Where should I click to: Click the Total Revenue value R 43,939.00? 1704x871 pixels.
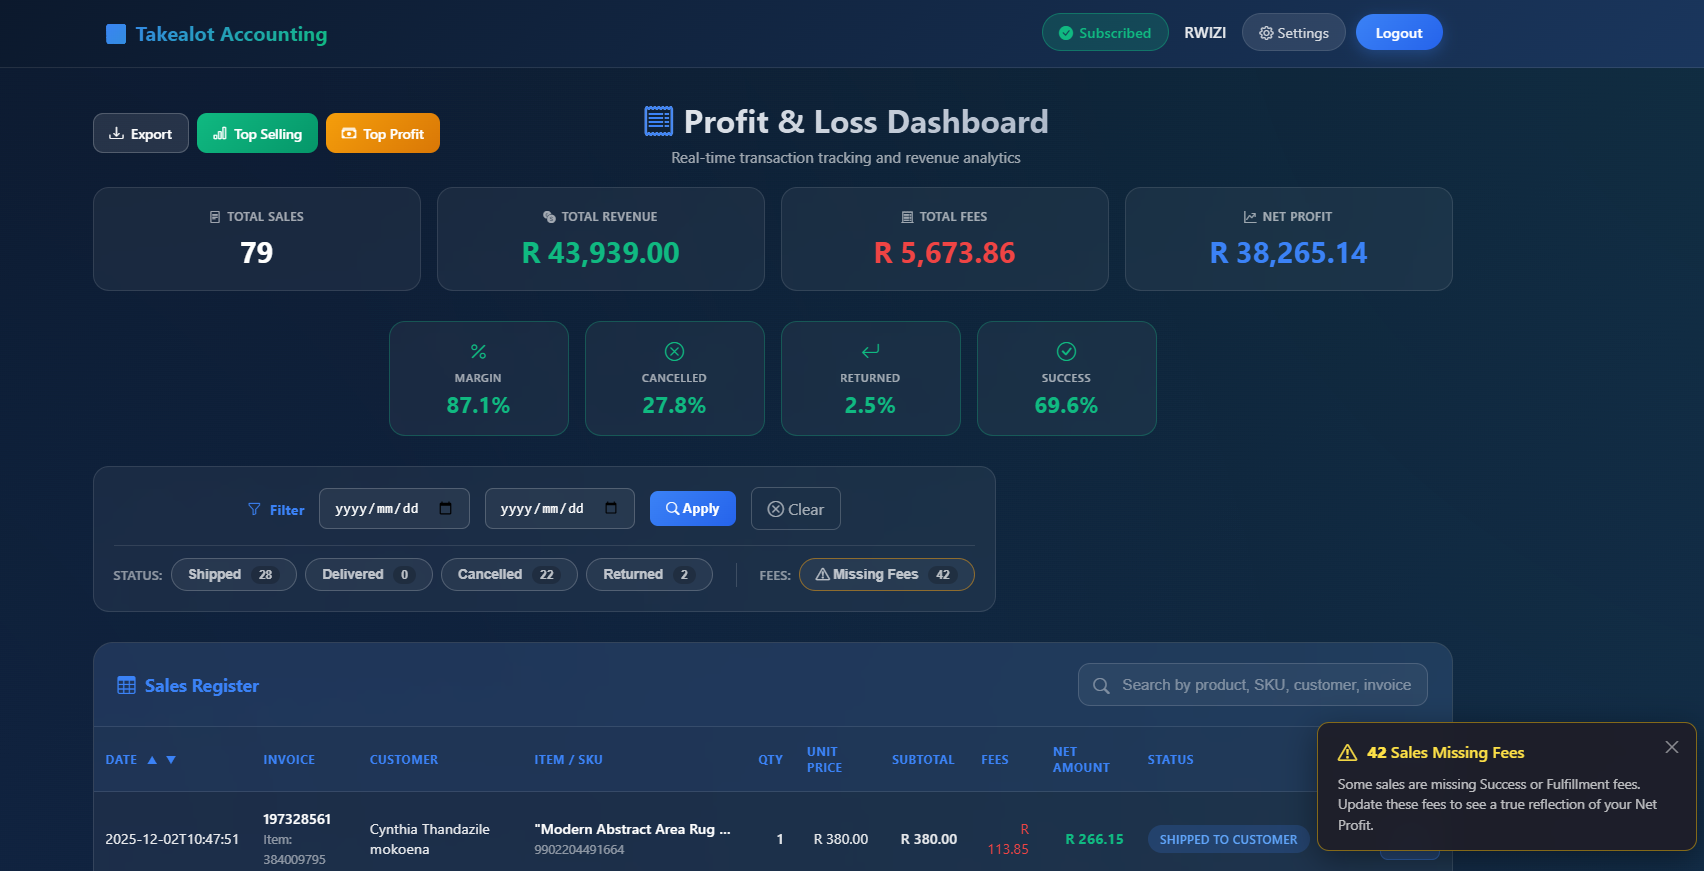tap(601, 253)
